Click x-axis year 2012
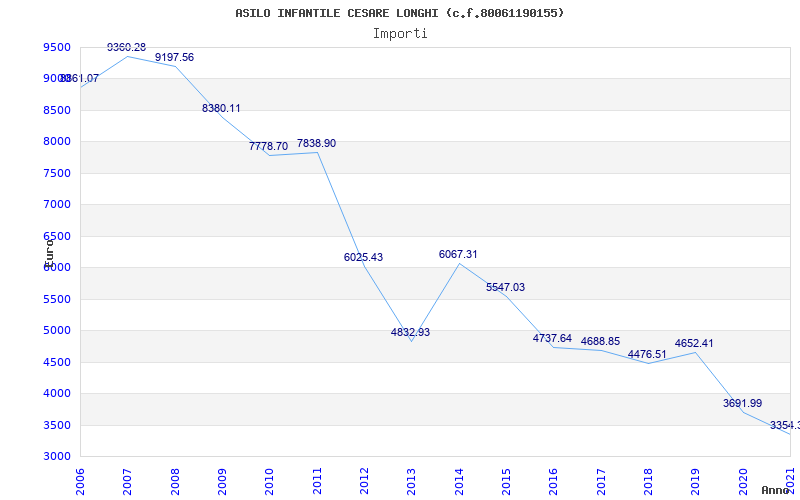 (364, 481)
